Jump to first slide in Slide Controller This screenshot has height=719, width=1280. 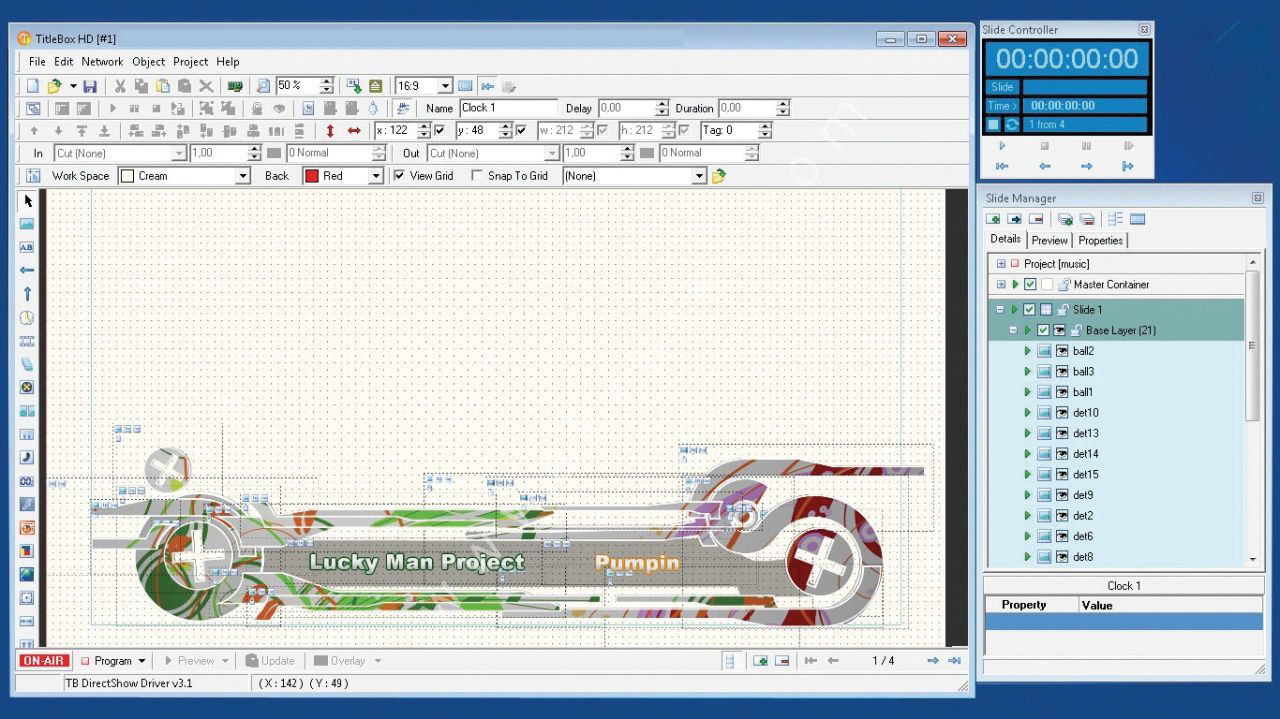click(x=1002, y=166)
